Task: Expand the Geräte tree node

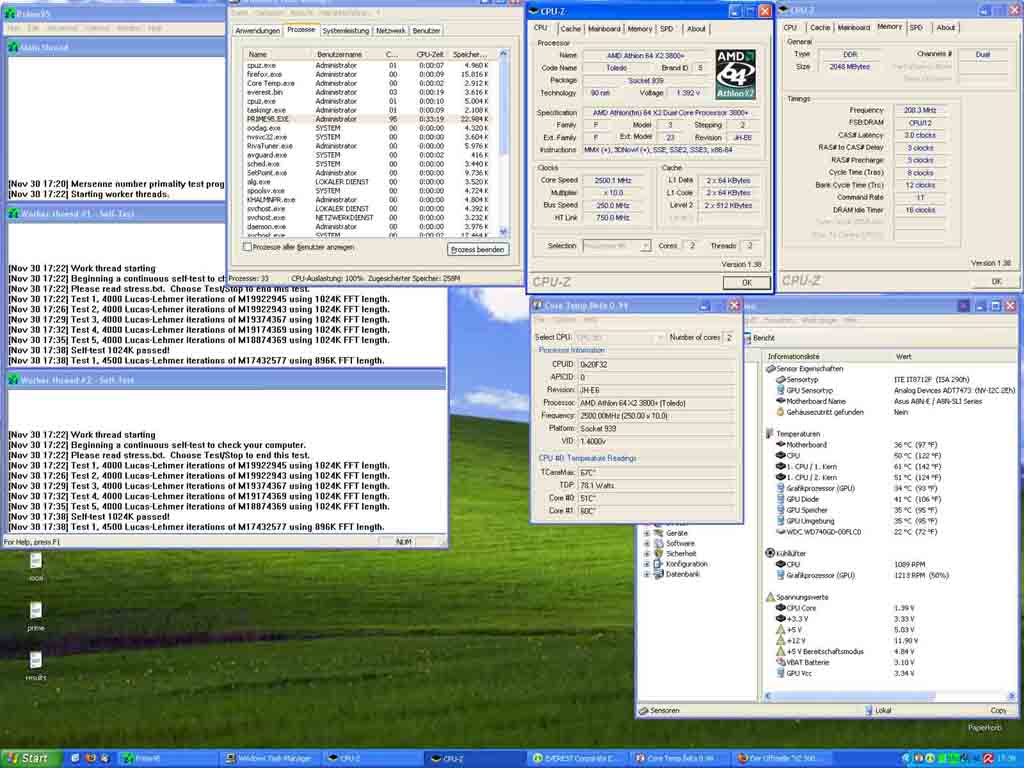Action: coord(647,533)
